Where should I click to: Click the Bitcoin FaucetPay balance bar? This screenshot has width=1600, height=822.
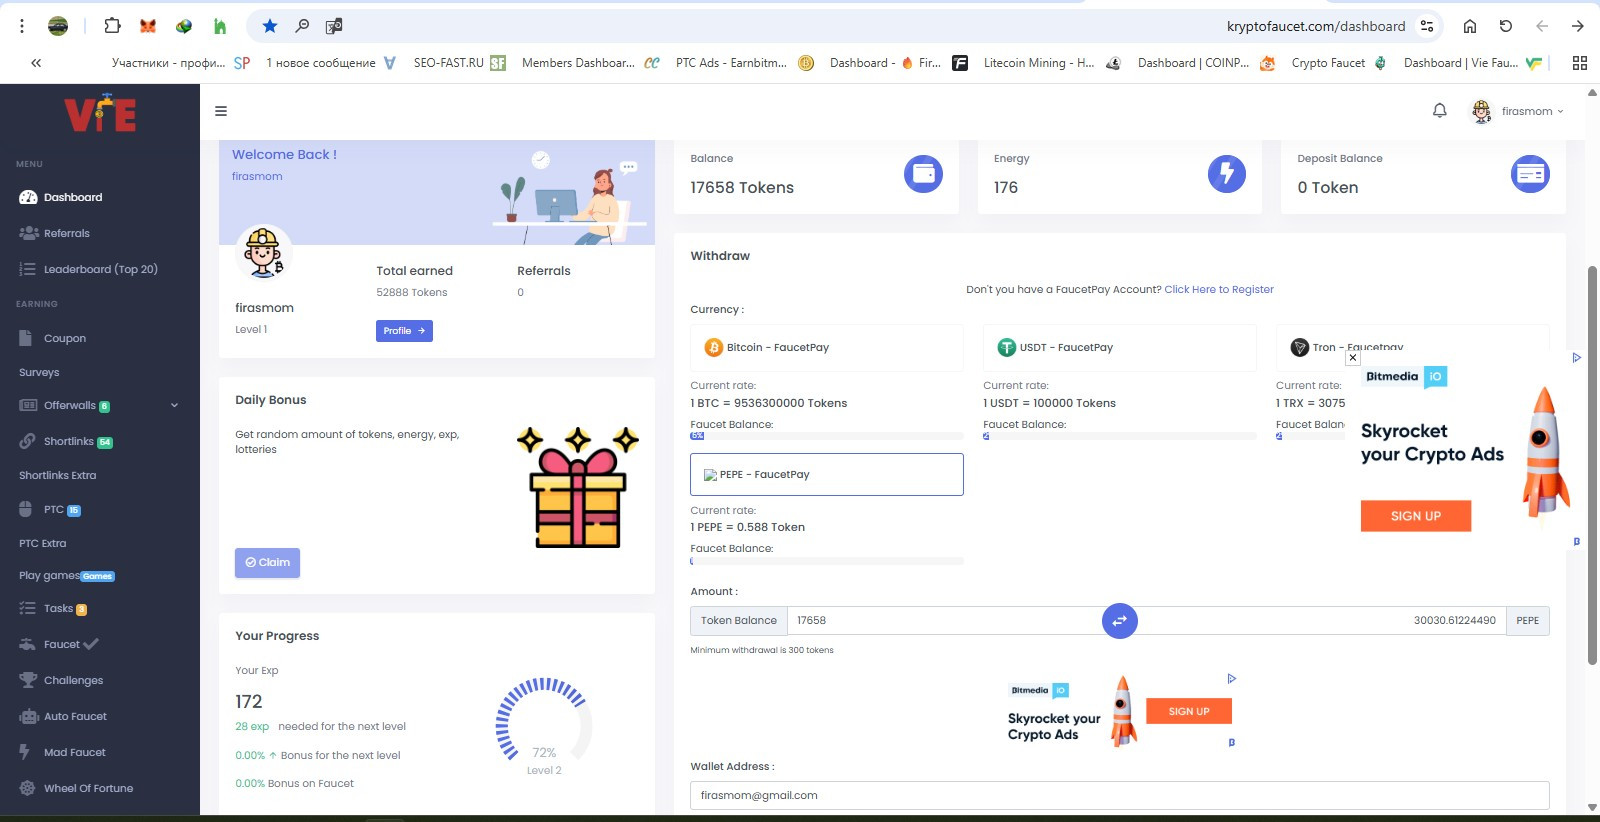pyautogui.click(x=827, y=436)
